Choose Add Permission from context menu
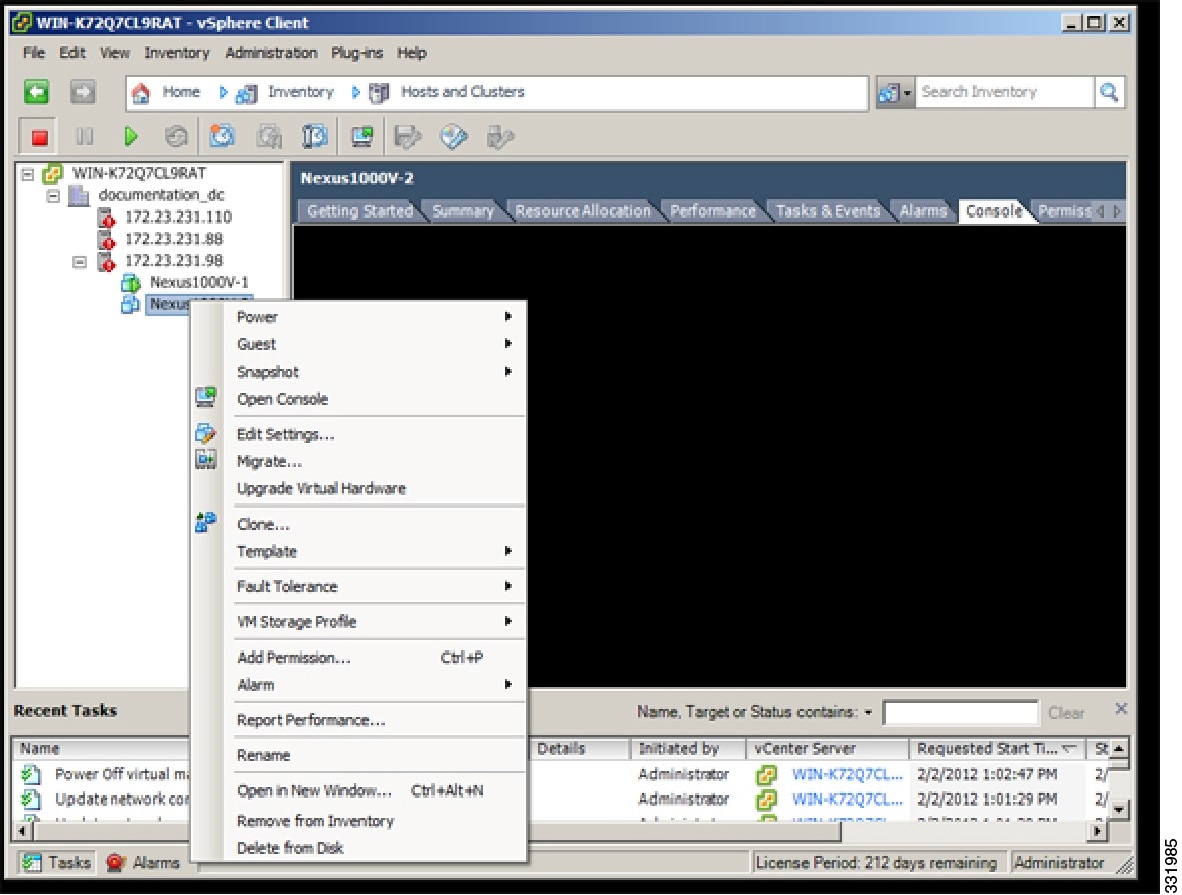The width and height of the screenshot is (1182, 895). tap(293, 657)
